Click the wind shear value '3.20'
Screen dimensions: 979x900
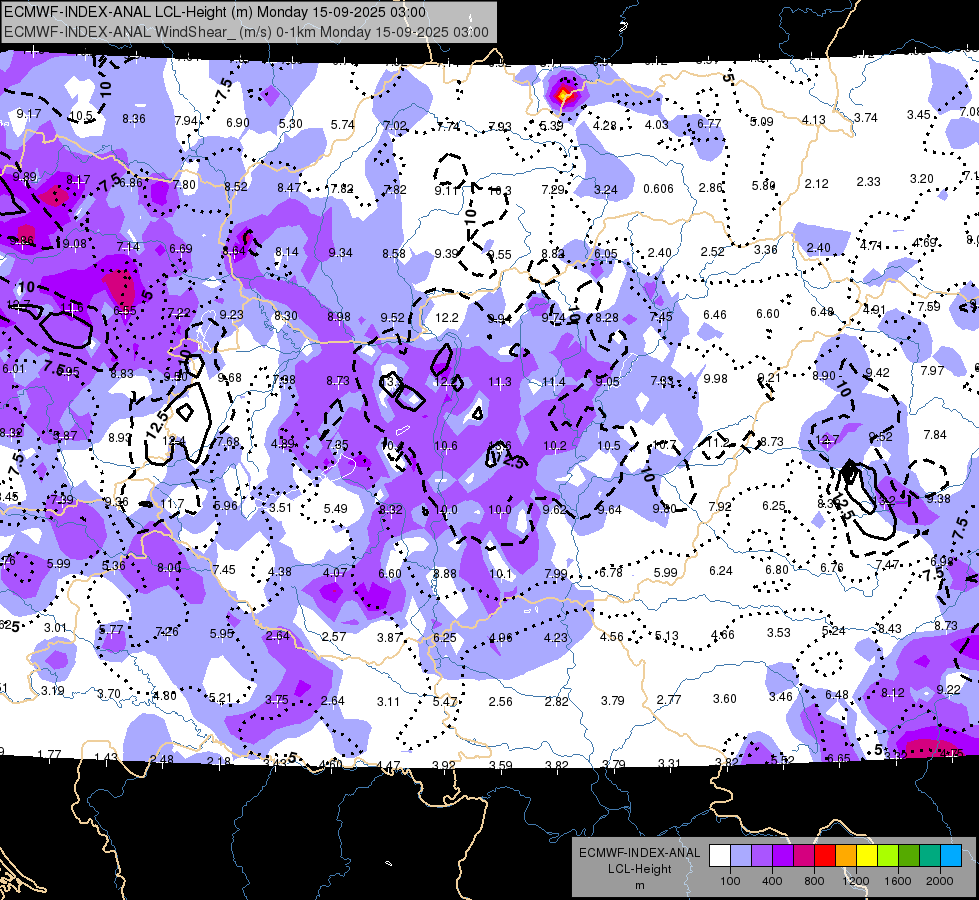coord(921,179)
